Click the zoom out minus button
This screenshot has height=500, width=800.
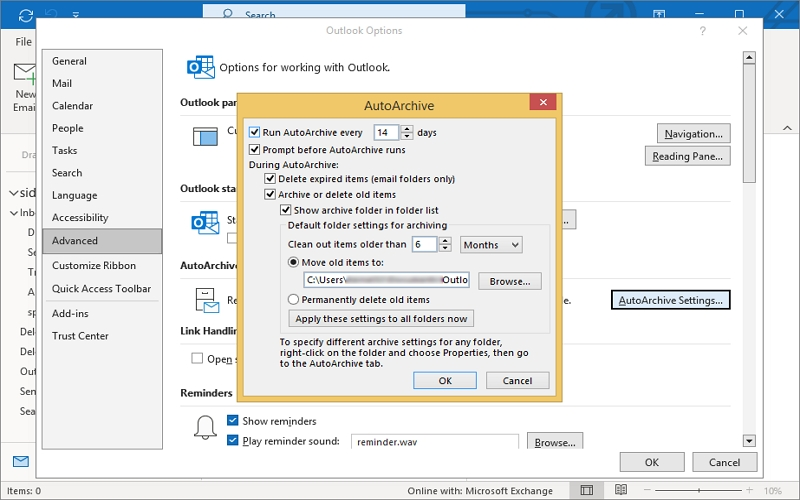[x=647, y=490]
